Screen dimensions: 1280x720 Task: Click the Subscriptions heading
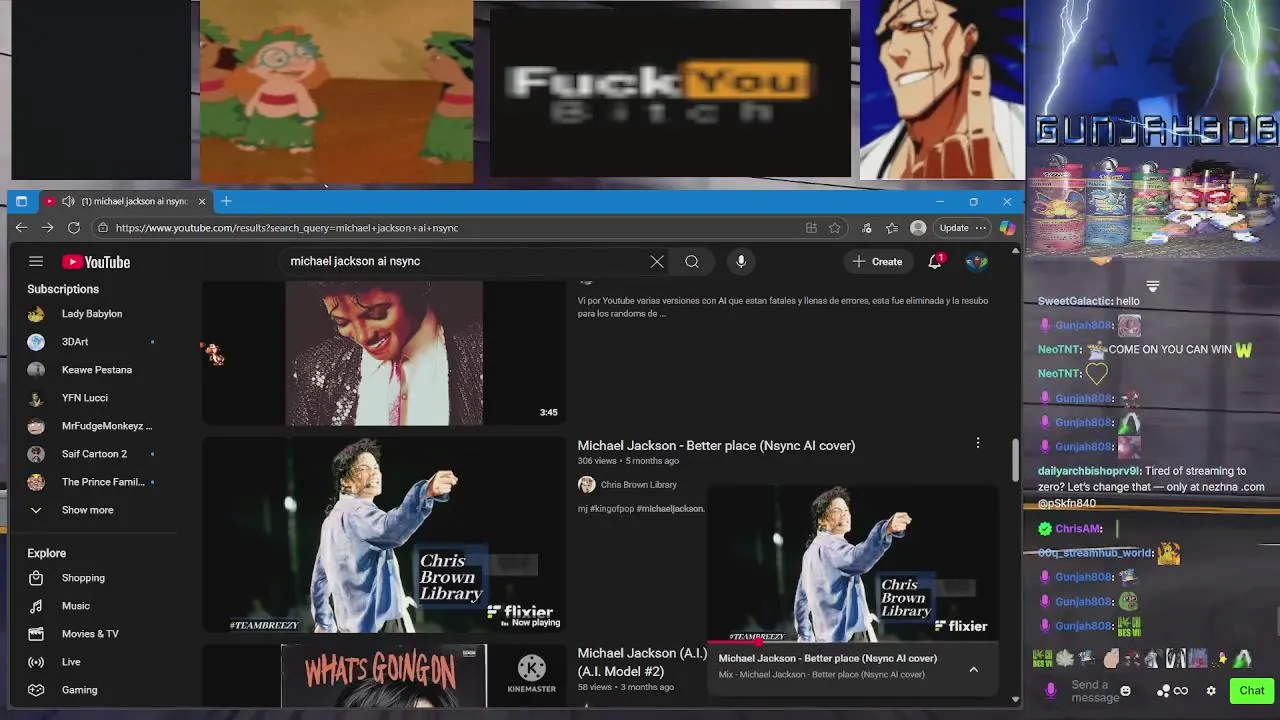(x=63, y=289)
